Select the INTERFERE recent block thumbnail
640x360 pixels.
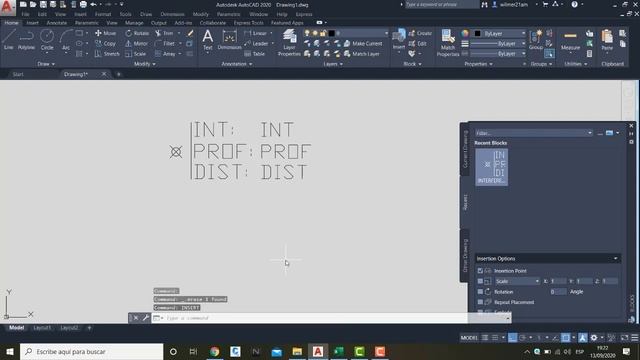491,167
